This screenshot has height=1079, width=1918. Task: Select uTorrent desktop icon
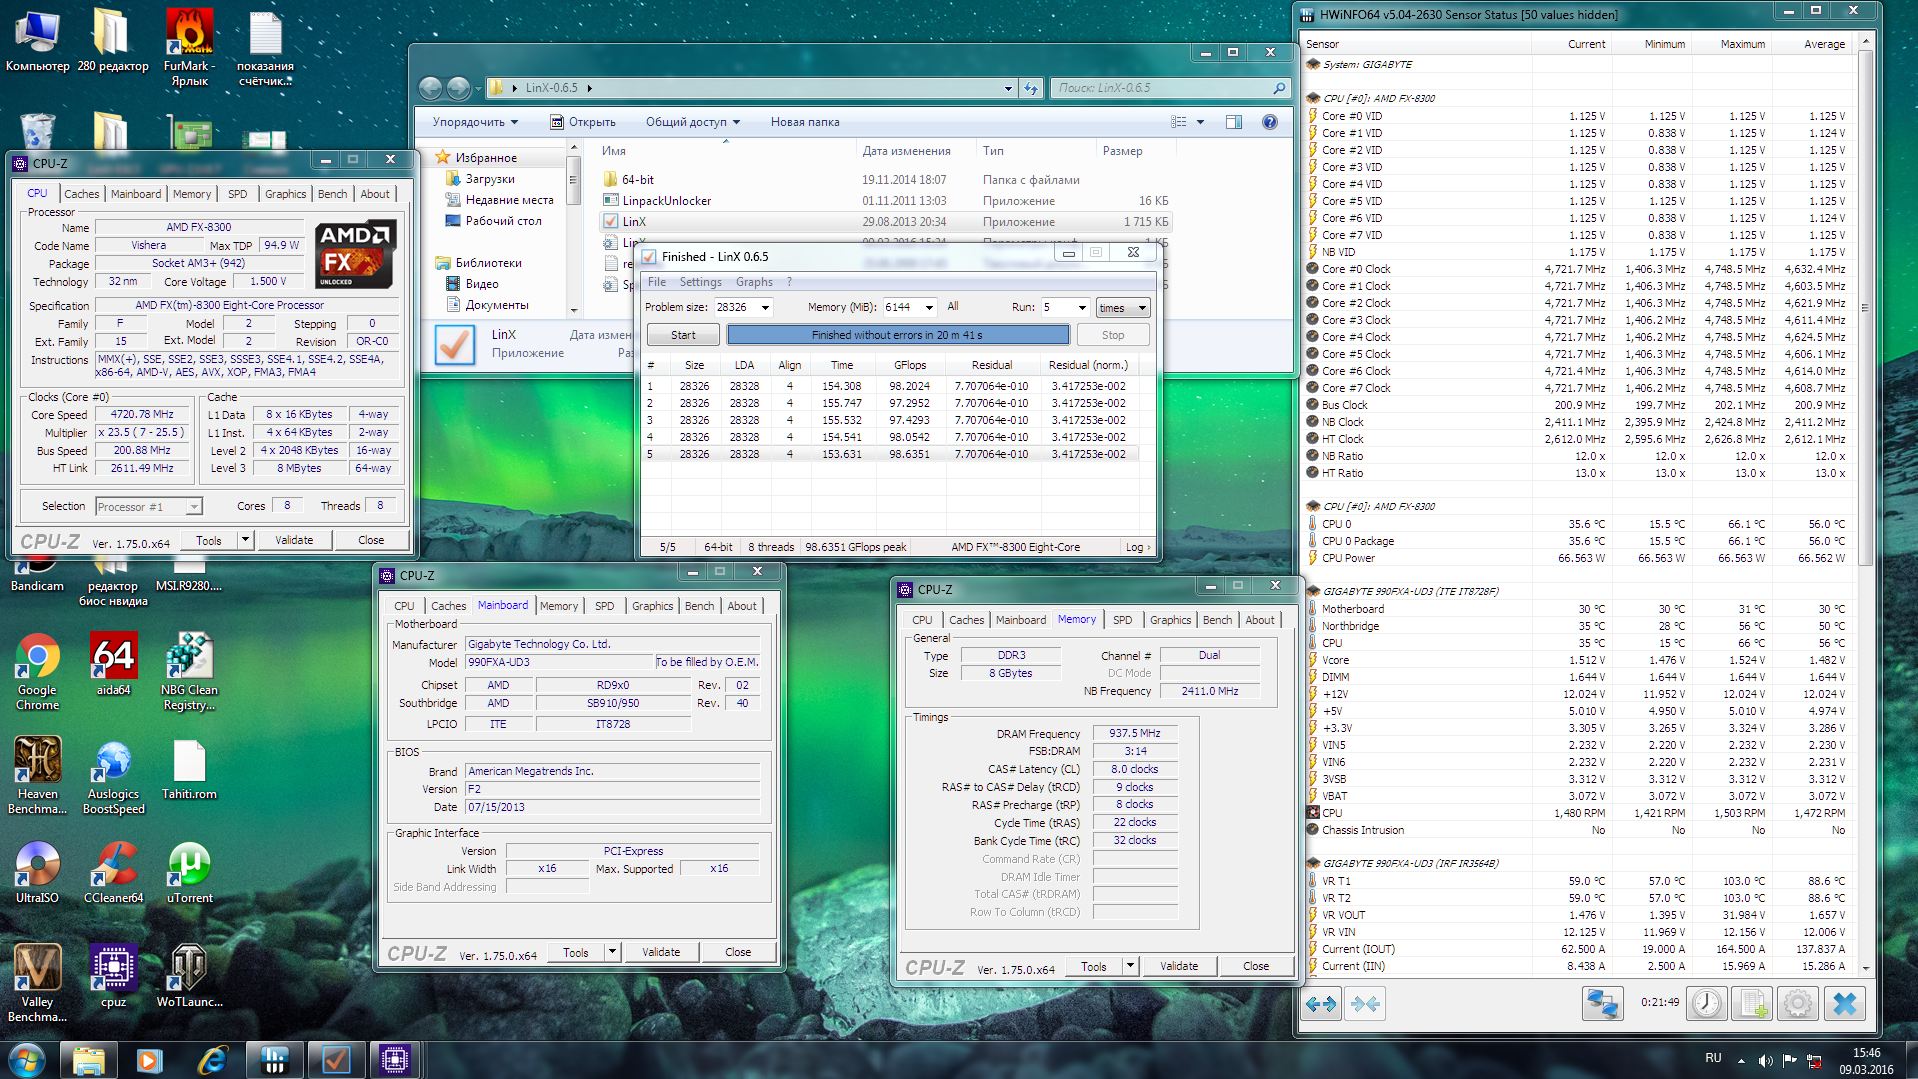point(189,872)
